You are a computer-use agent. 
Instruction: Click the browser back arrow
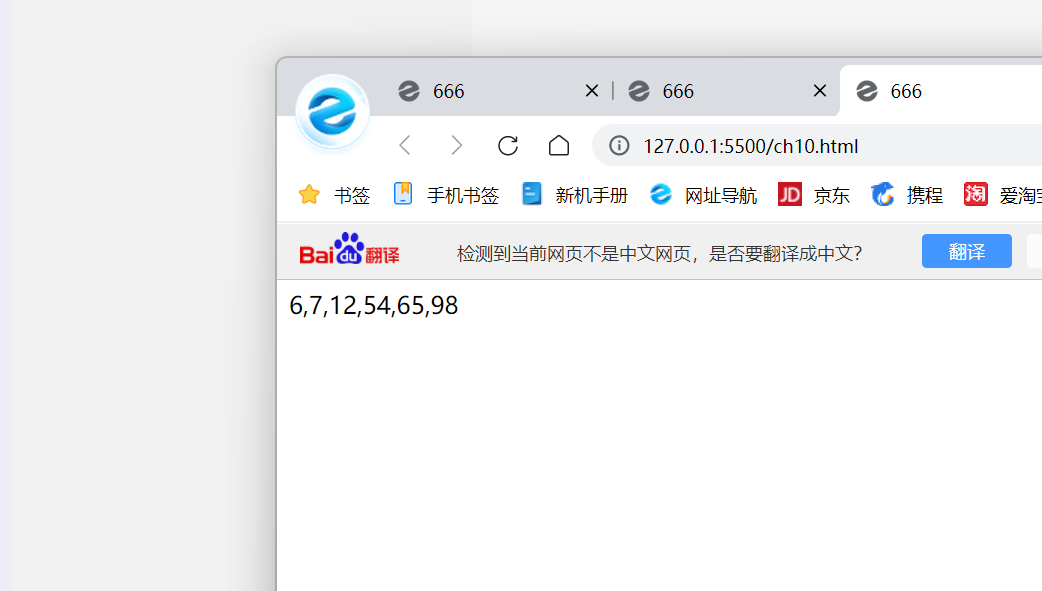[405, 145]
